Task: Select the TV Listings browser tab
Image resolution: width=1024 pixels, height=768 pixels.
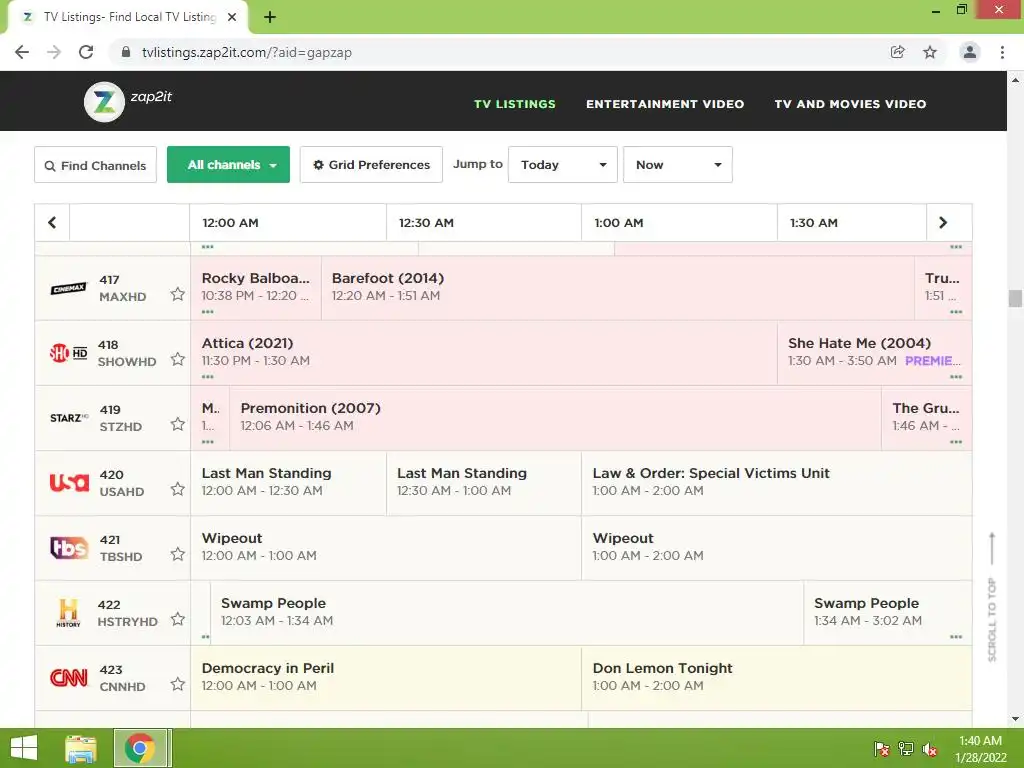Action: click(x=128, y=17)
